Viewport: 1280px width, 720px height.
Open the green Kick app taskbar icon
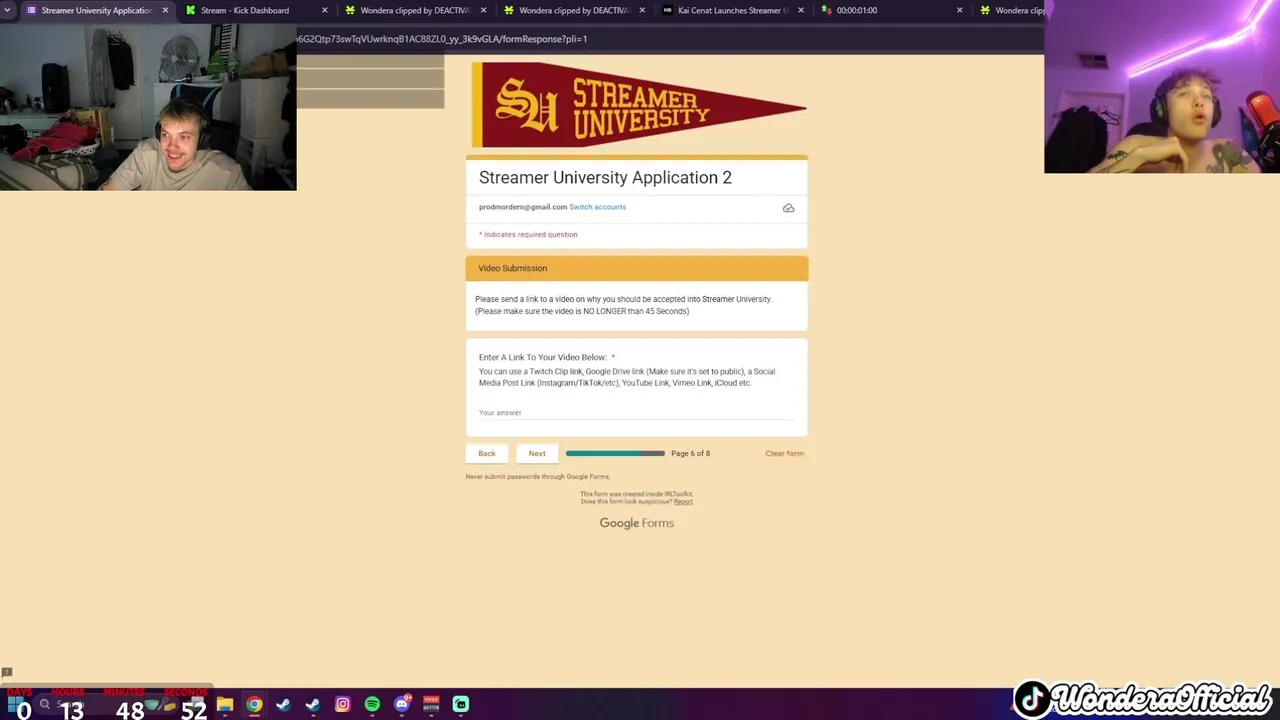pyautogui.click(x=461, y=704)
